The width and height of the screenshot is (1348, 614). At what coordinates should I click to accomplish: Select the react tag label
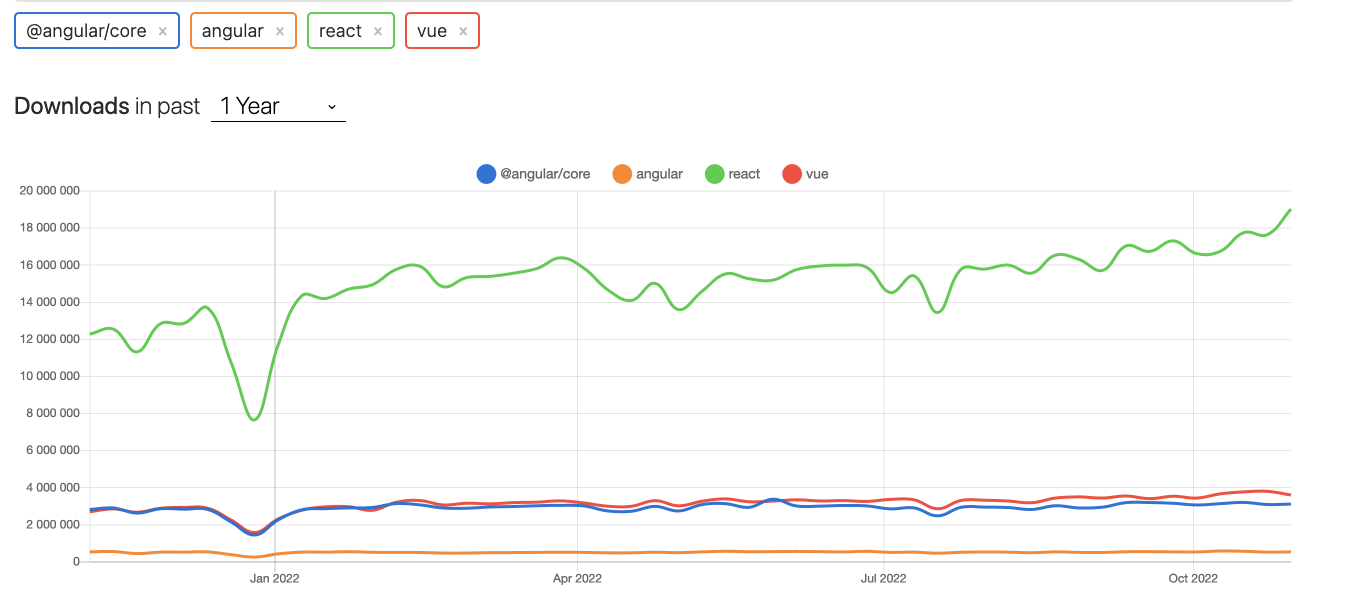coord(340,31)
